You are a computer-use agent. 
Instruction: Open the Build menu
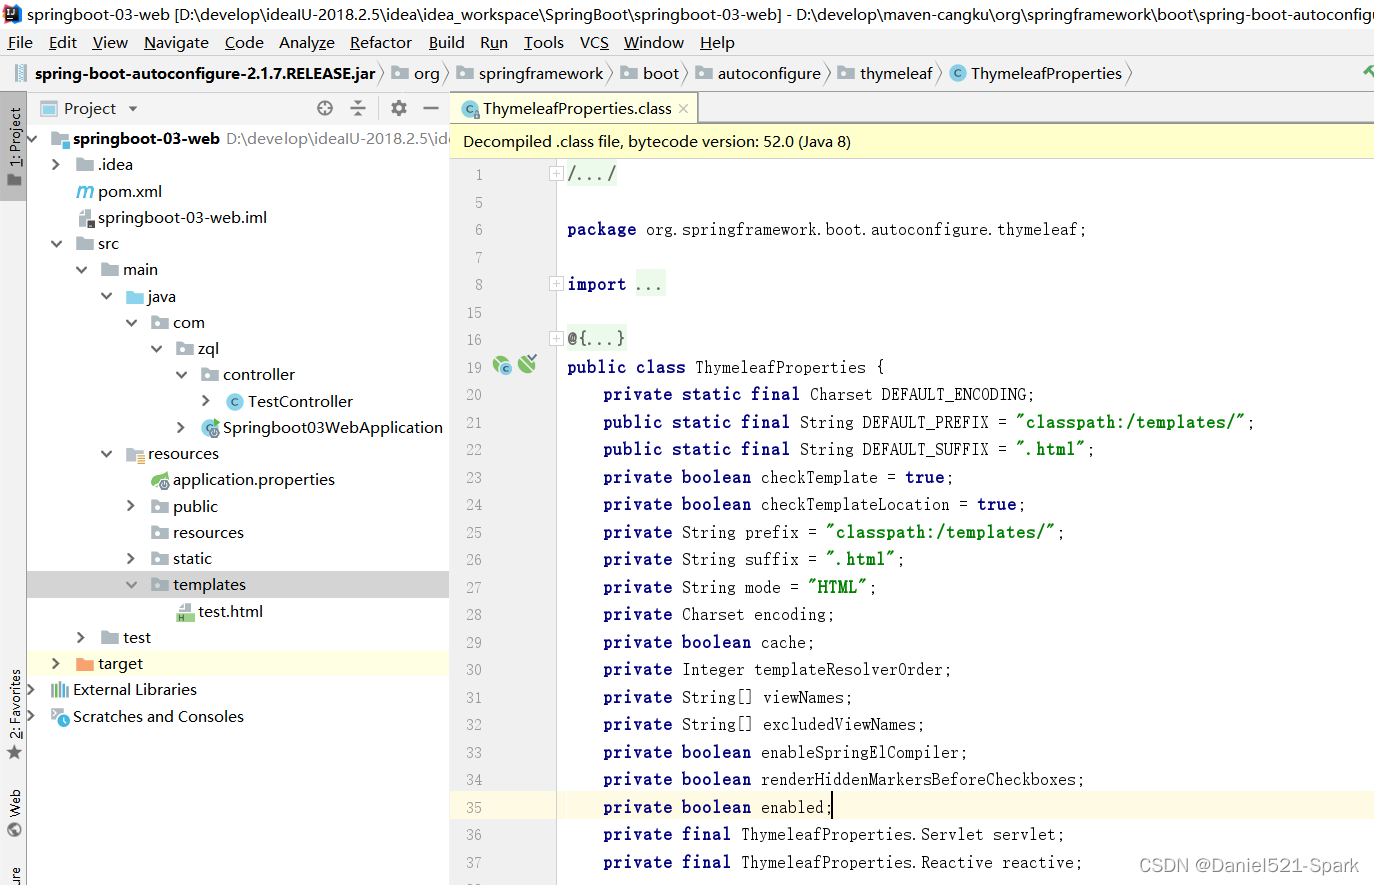pyautogui.click(x=446, y=42)
